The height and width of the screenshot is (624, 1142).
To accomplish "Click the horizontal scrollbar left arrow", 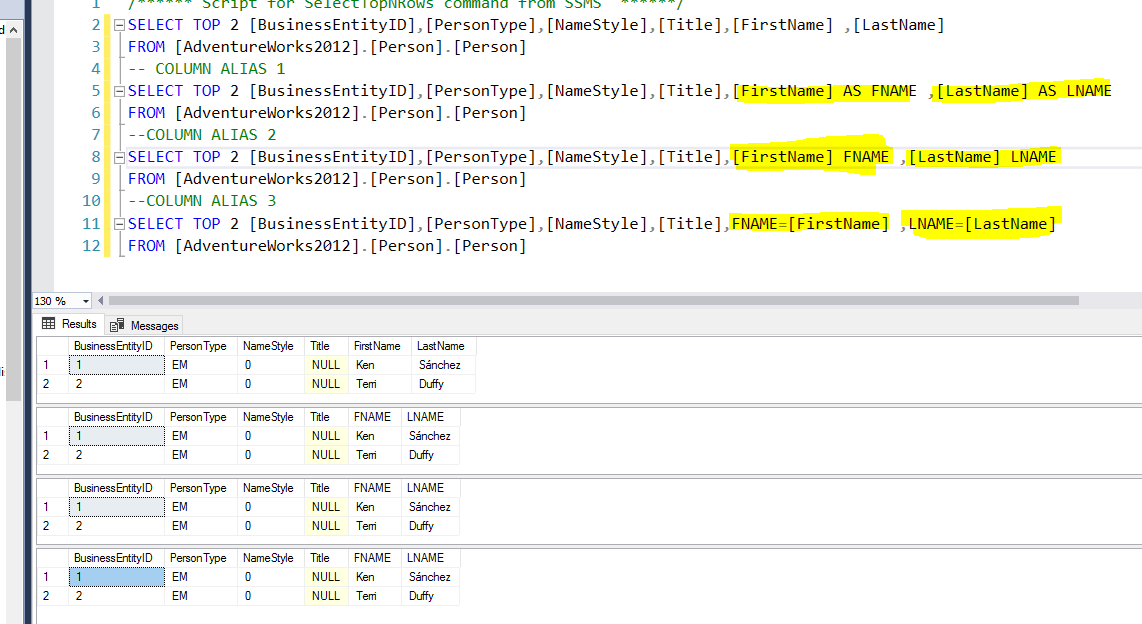I will 101,301.
